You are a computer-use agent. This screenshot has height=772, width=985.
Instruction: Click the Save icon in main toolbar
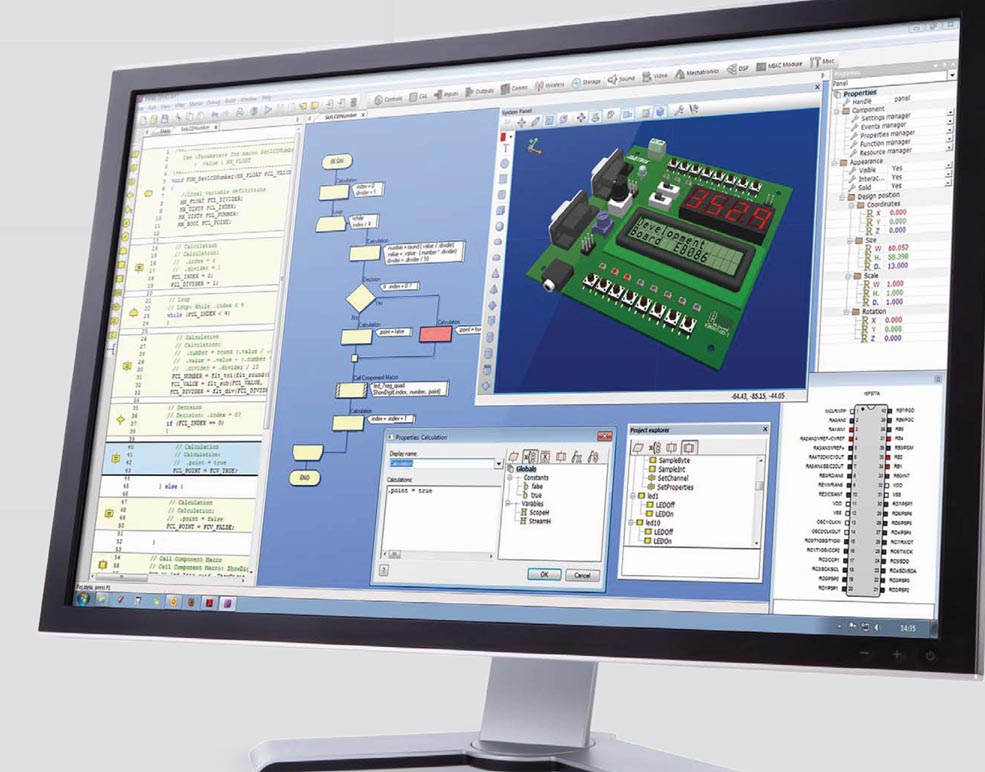coord(165,119)
